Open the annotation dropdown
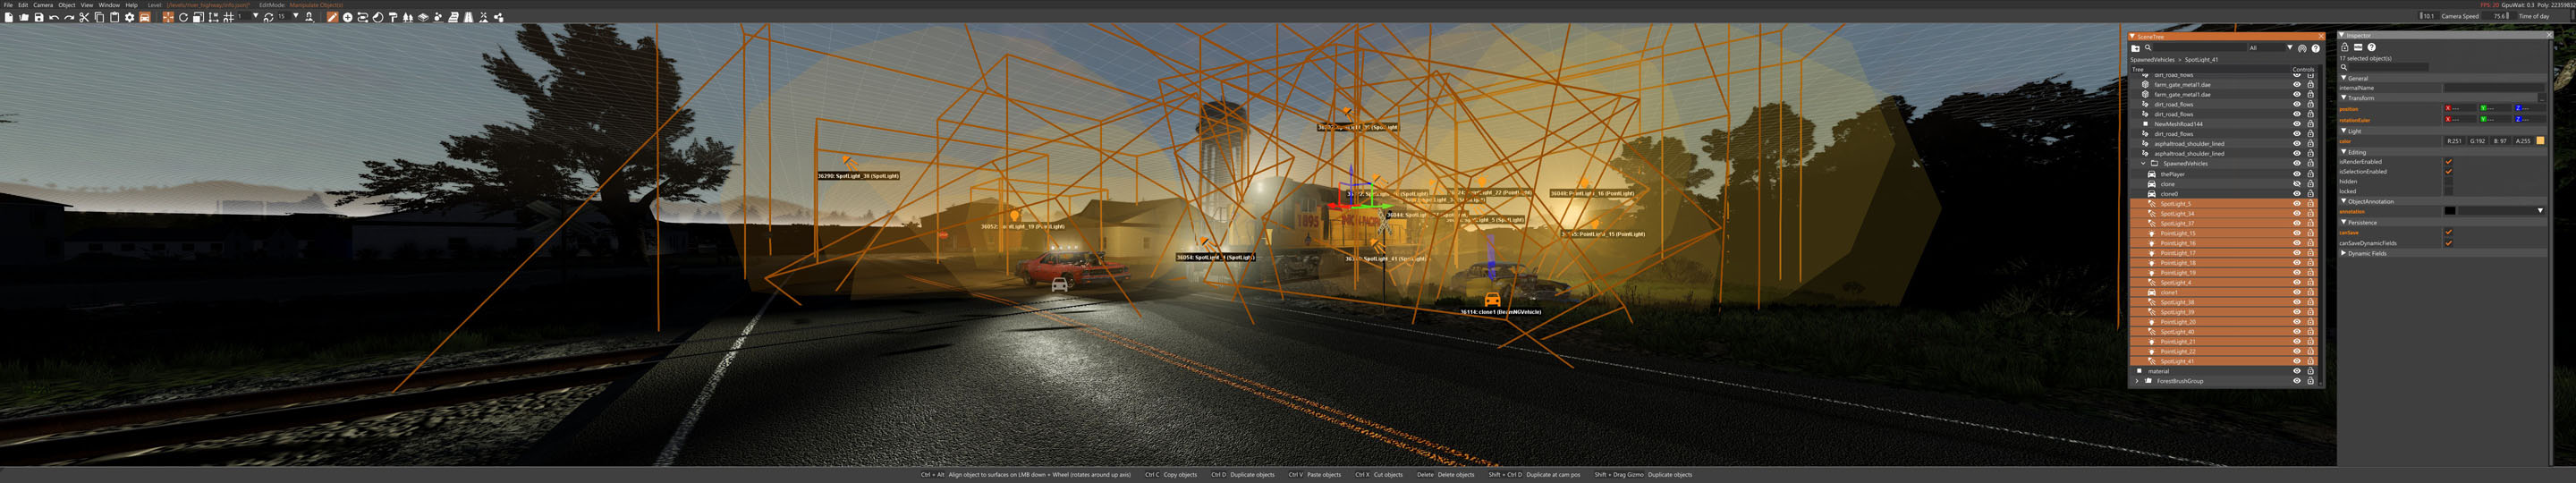Image resolution: width=2576 pixels, height=483 pixels. click(2541, 211)
